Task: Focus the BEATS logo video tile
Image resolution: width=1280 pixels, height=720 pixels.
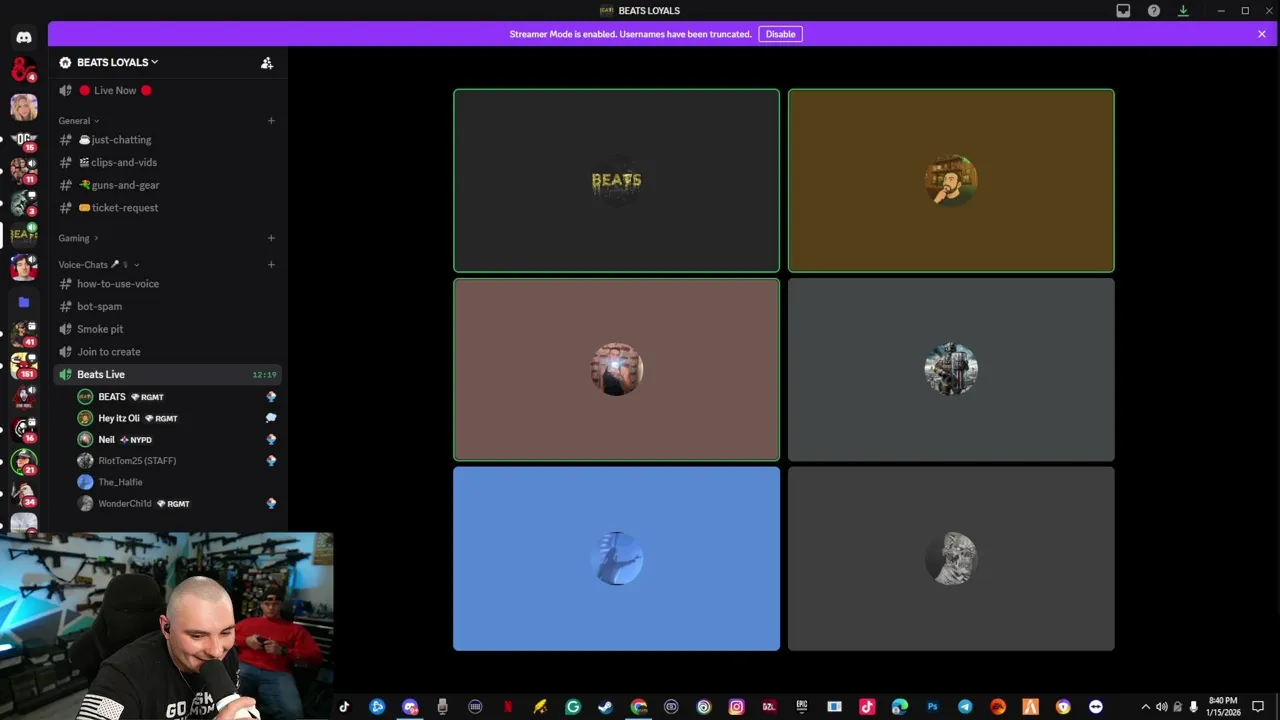Action: tap(616, 181)
